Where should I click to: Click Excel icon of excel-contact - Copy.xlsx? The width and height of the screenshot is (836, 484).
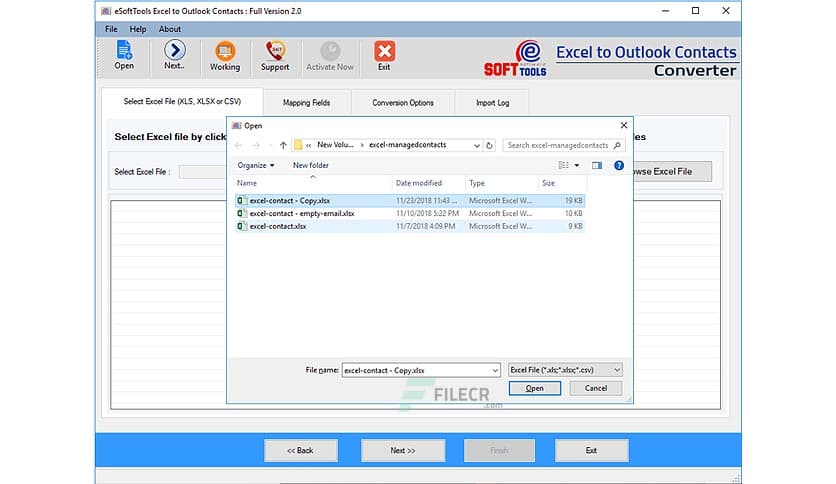pos(242,200)
